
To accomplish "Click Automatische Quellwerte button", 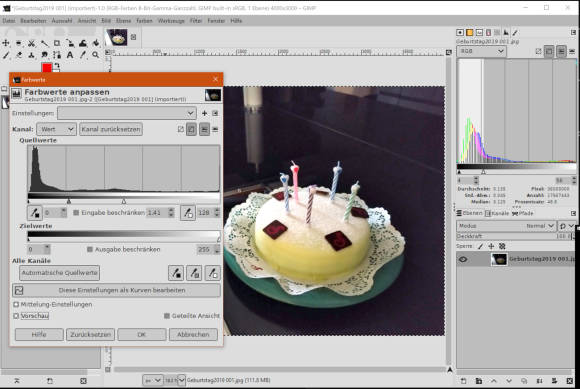I will 60,273.
